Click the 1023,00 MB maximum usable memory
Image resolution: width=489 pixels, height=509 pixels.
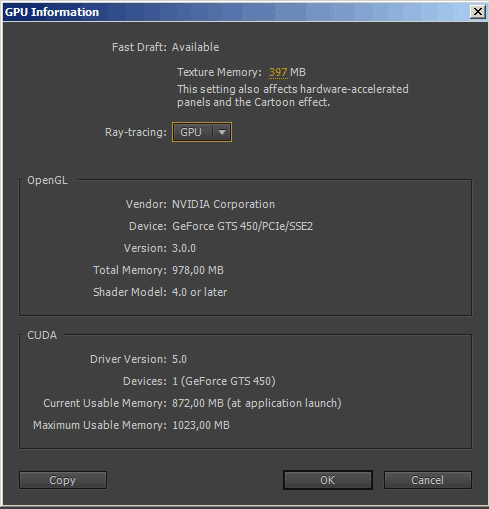coord(201,425)
